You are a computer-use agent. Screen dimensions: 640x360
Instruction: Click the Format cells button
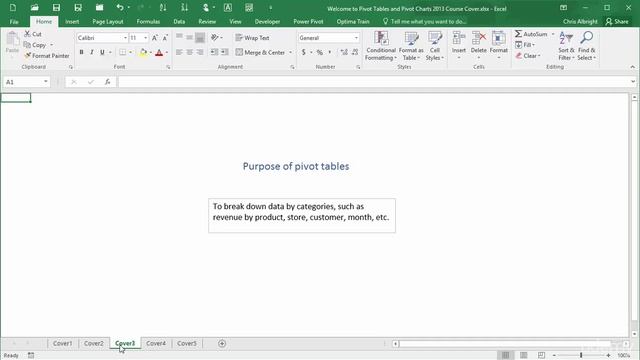(498, 45)
